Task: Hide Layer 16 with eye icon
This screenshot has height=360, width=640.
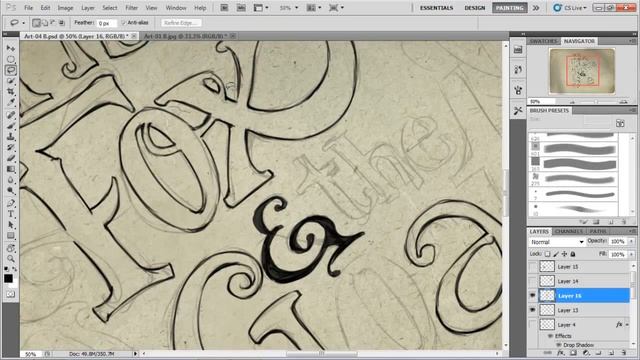Action: [533, 296]
